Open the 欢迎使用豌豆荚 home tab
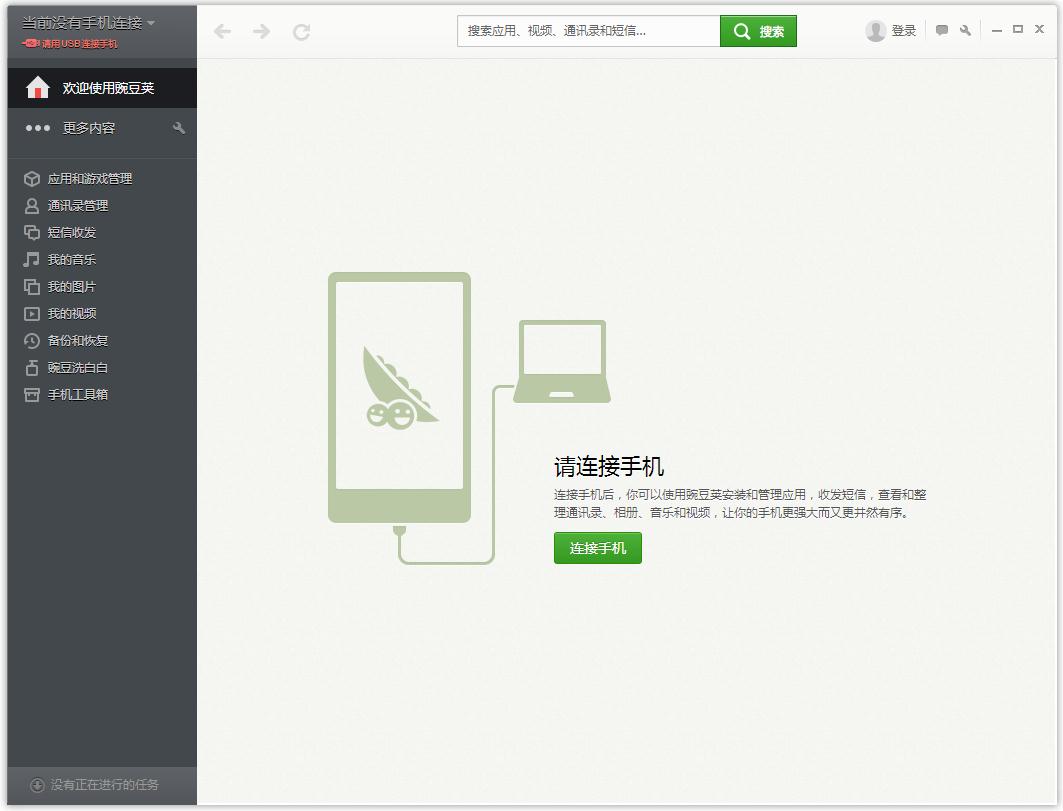Screen dimensions: 1063x811 [x=102, y=87]
